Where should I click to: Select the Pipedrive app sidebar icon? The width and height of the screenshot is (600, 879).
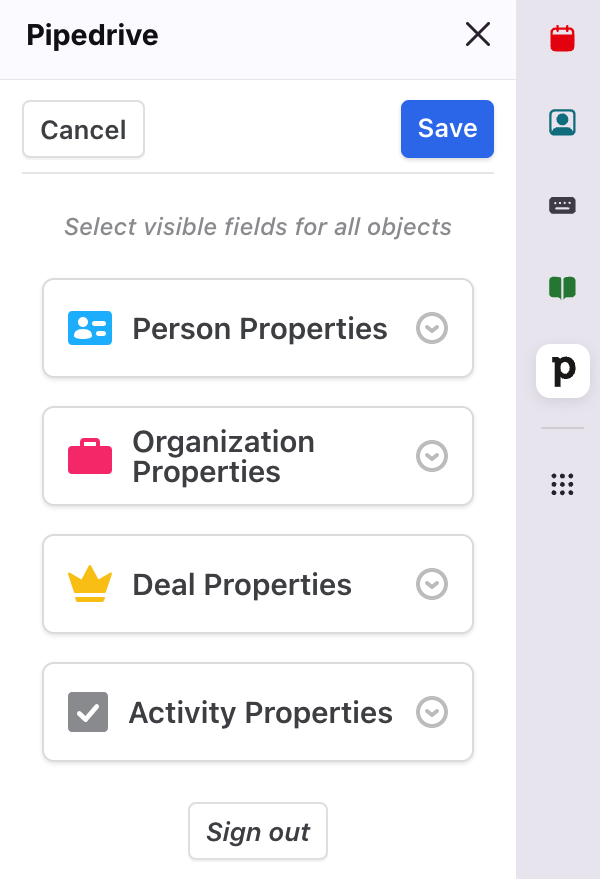(x=563, y=371)
